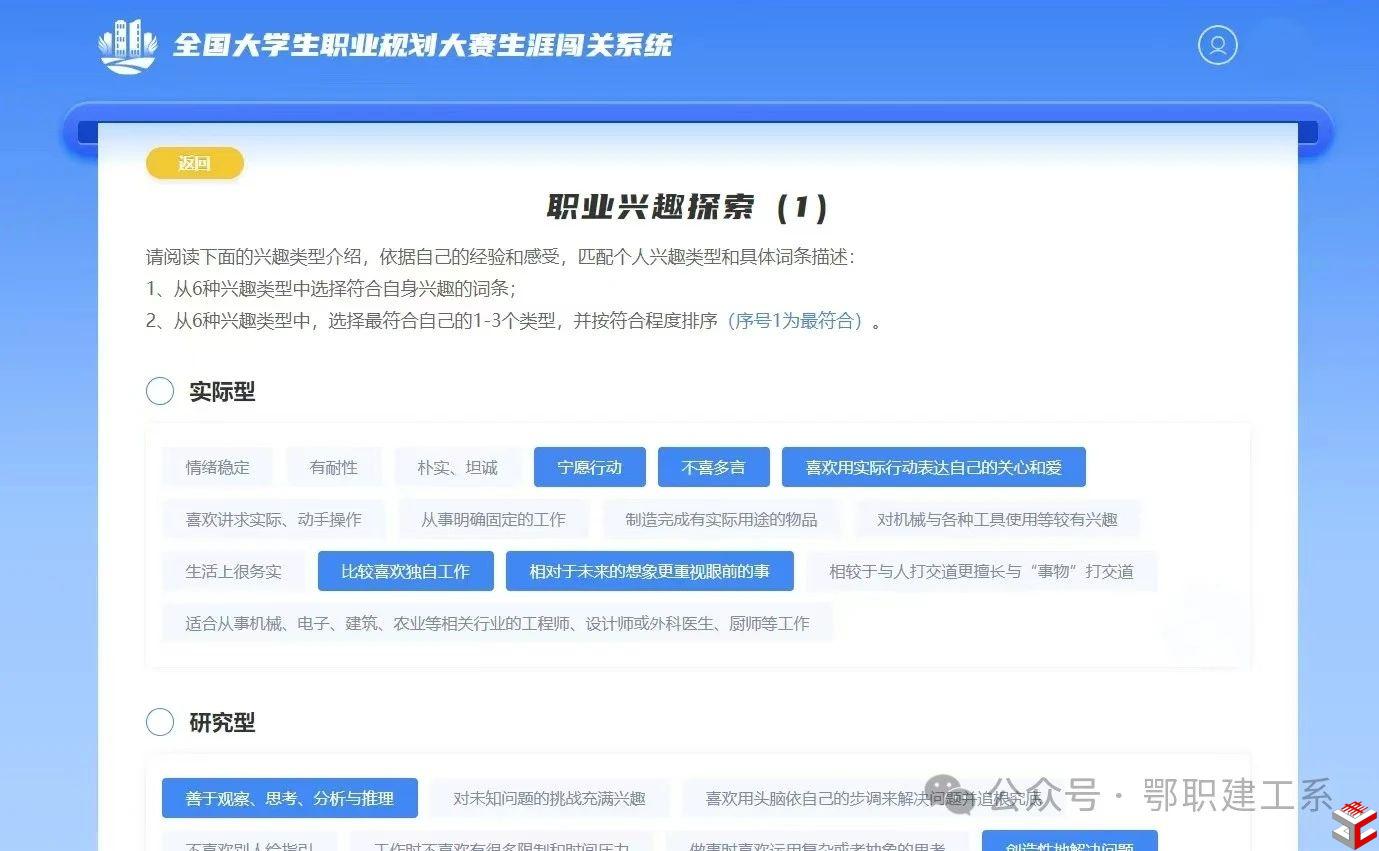Click the building logo in header
This screenshot has width=1379, height=851.
[127, 46]
